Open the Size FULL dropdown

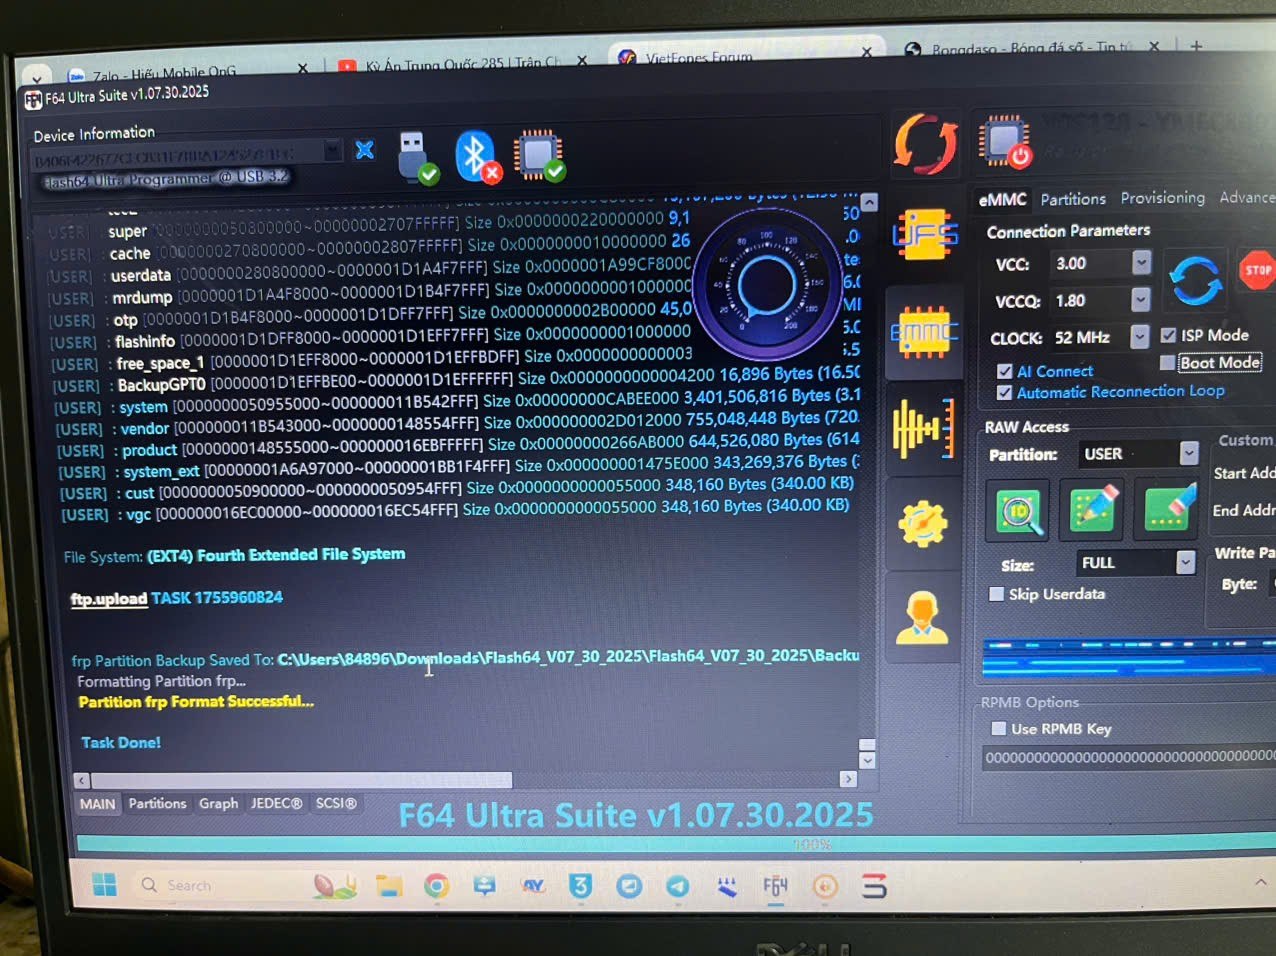(1185, 562)
